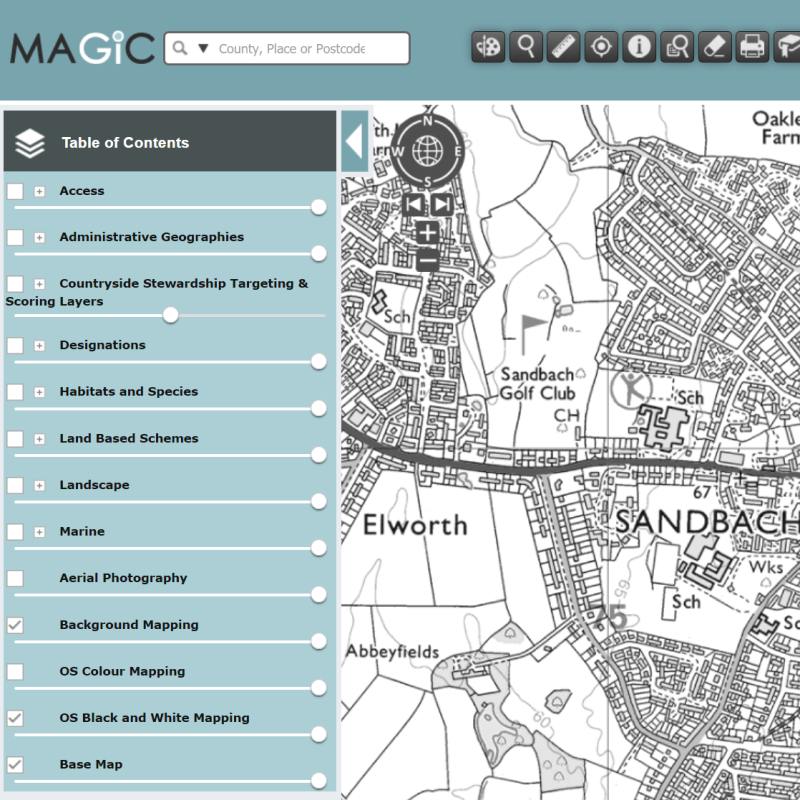Open the paint palette drawing tool
The width and height of the screenshot is (800, 800).
tap(488, 47)
